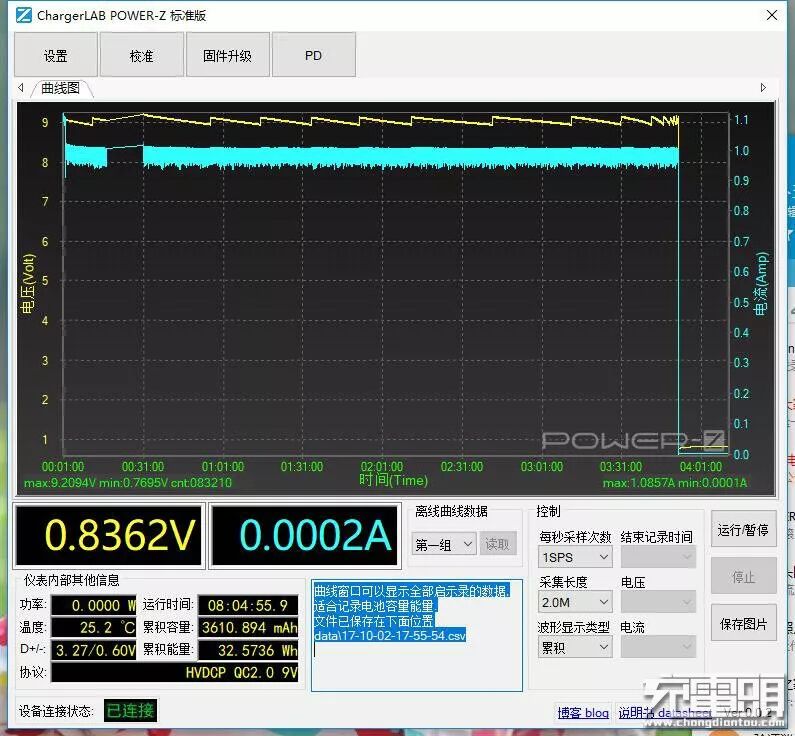Open the 累积 waveform display type dropdown

coord(574,647)
